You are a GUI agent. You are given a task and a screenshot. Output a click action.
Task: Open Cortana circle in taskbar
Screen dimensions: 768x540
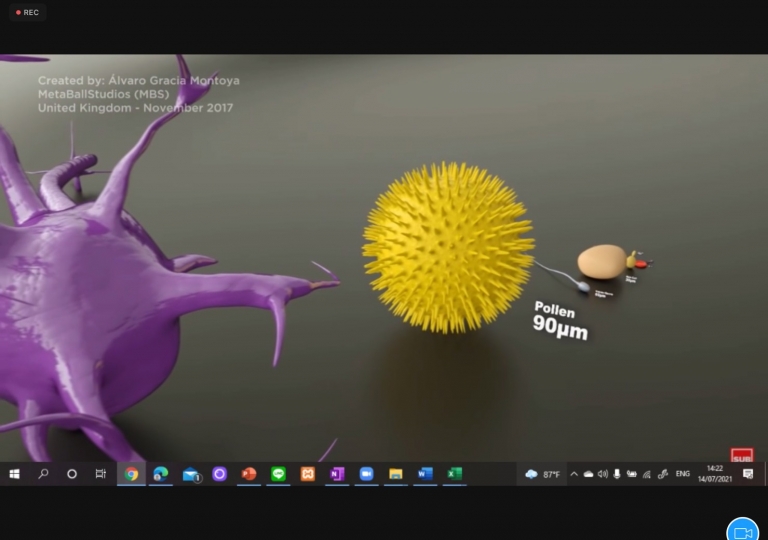(72, 474)
